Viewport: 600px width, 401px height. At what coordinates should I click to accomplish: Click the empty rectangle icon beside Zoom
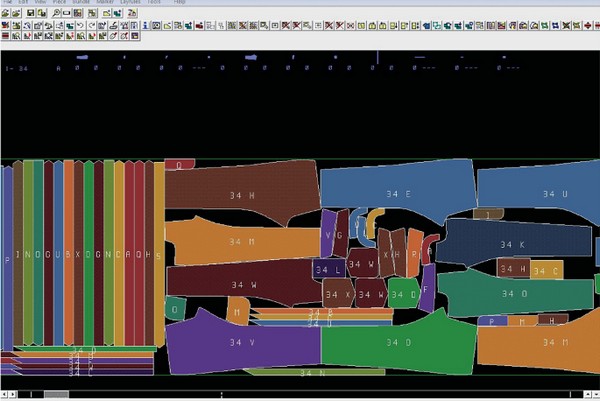click(x=67, y=13)
